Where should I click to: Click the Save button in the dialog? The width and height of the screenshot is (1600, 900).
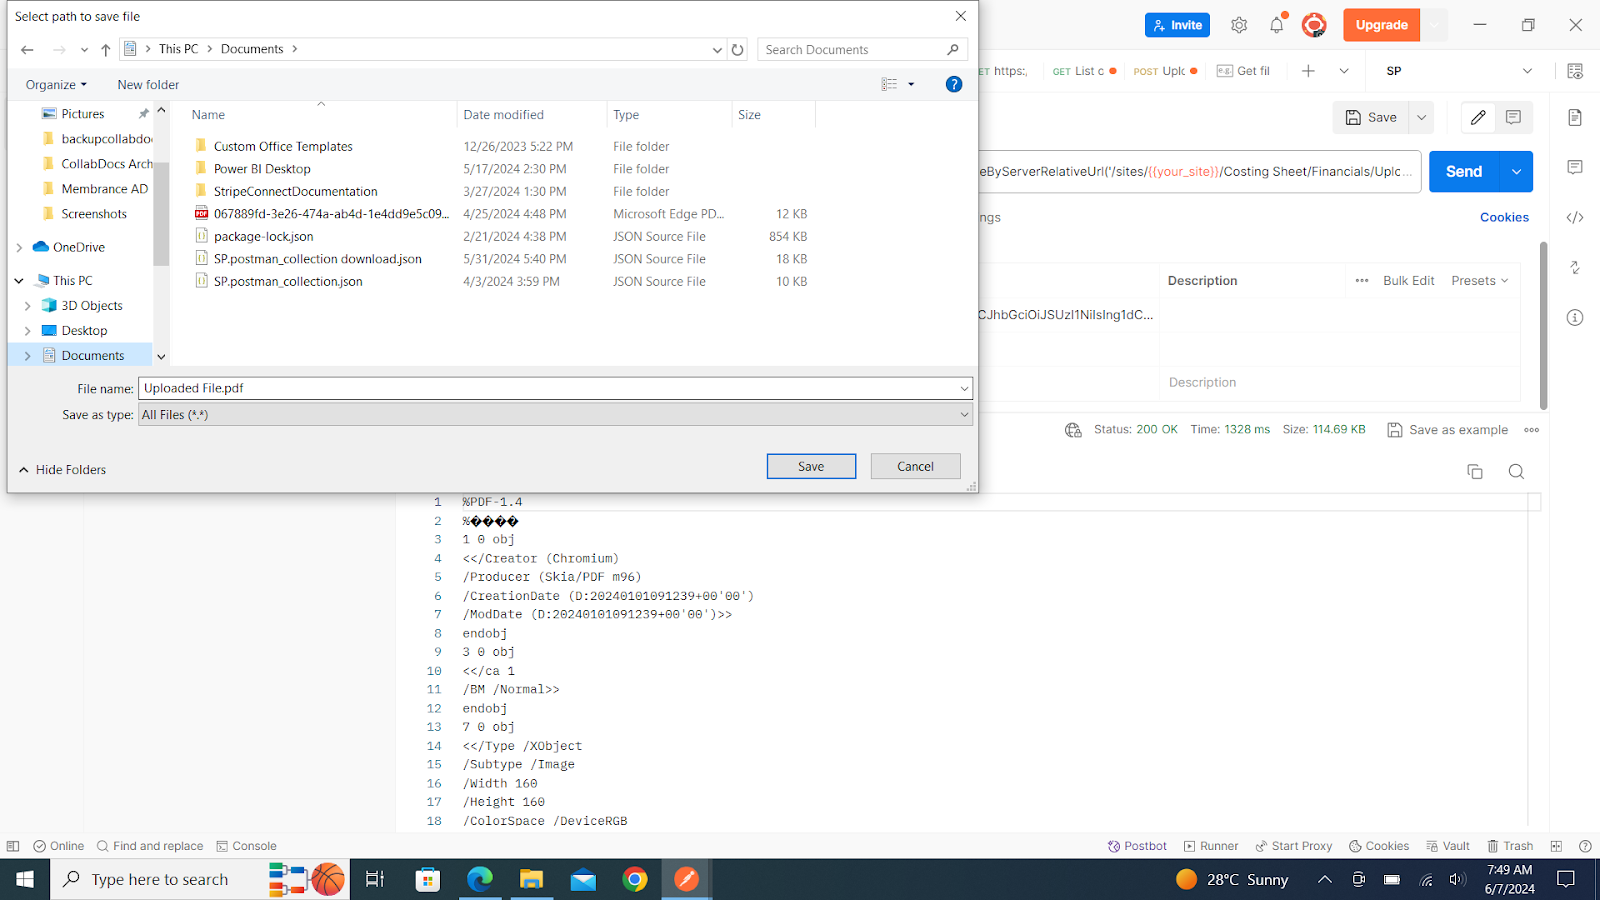[811, 466]
